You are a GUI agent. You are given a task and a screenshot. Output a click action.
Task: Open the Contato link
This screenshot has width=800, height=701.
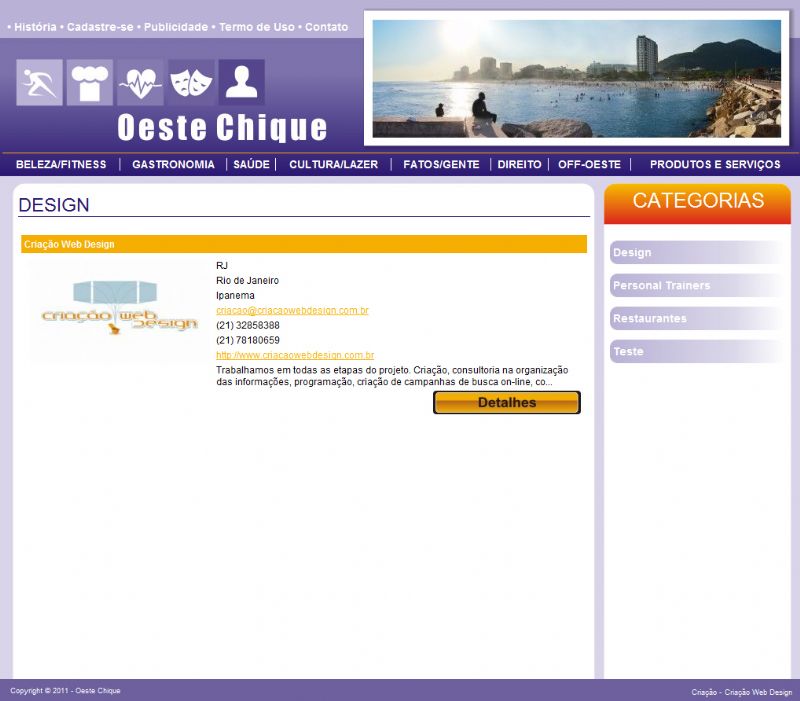[x=327, y=27]
